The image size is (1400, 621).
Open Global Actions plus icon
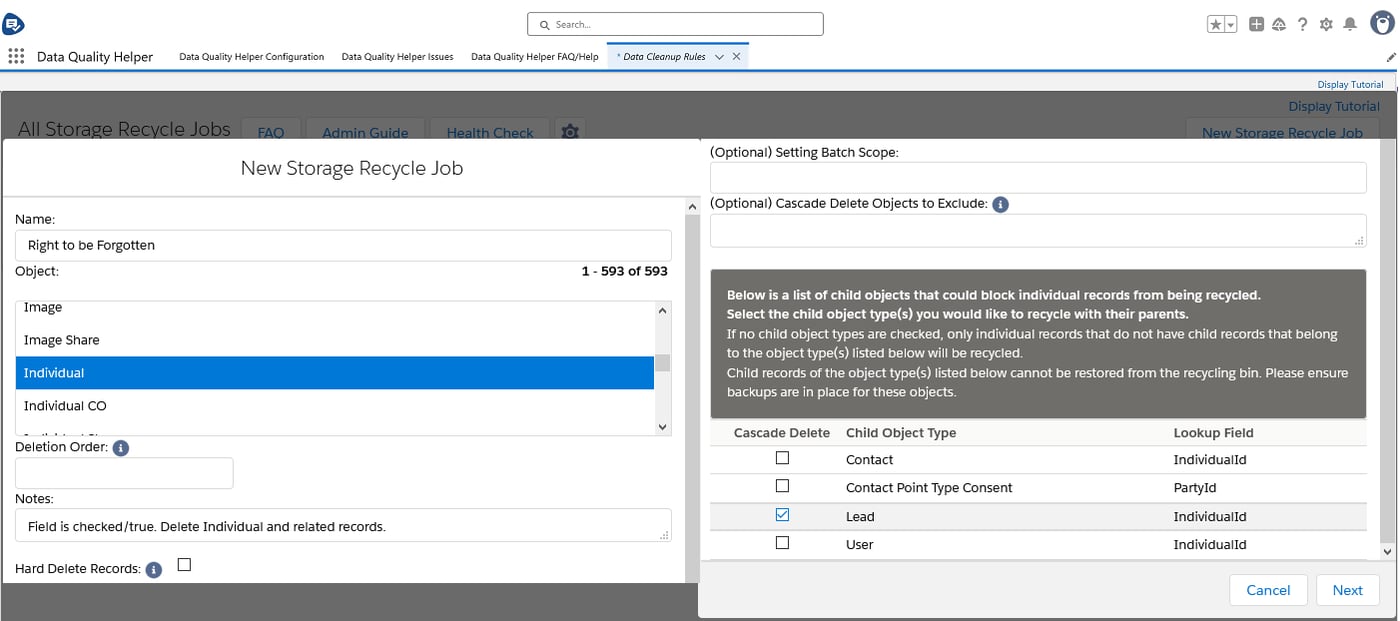point(1257,25)
